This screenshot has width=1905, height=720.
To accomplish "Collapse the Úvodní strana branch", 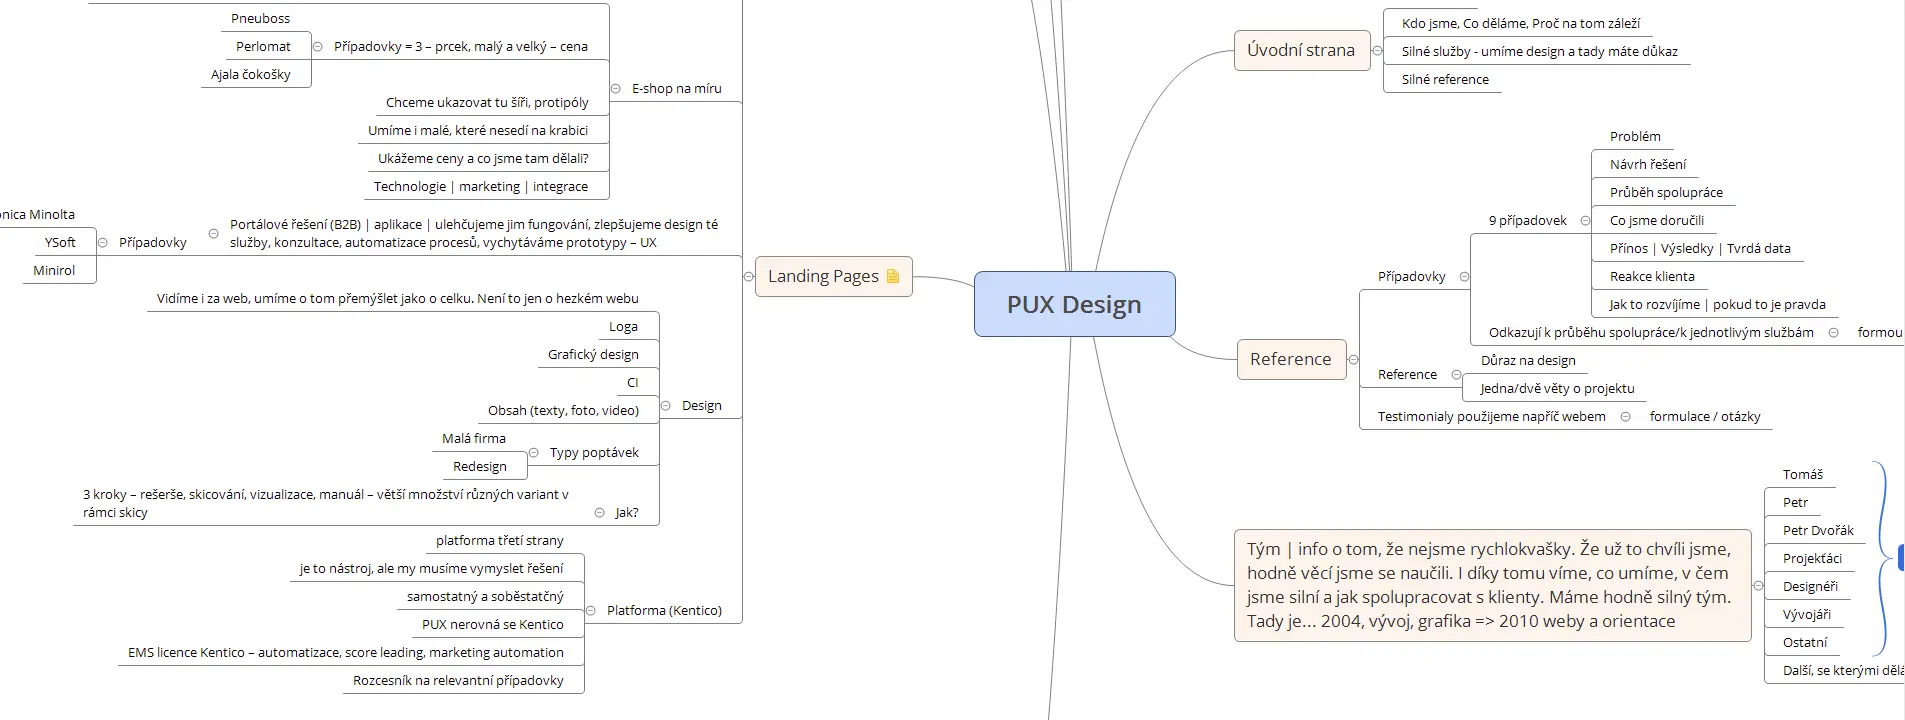I will 1377,51.
